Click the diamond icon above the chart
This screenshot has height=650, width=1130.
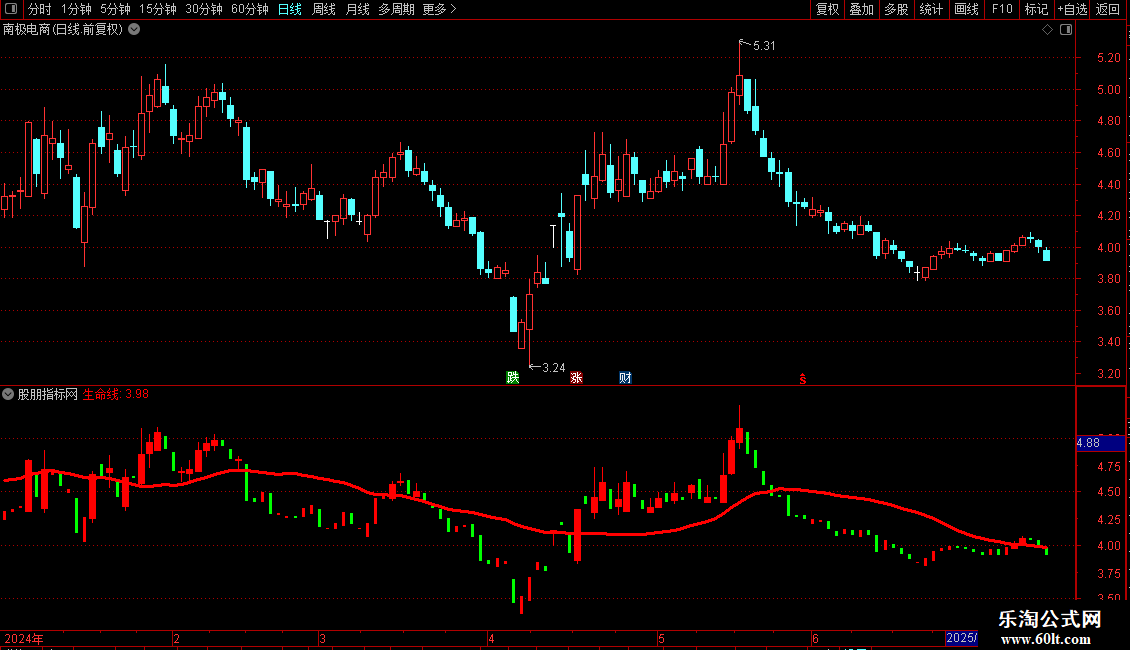click(x=1048, y=30)
